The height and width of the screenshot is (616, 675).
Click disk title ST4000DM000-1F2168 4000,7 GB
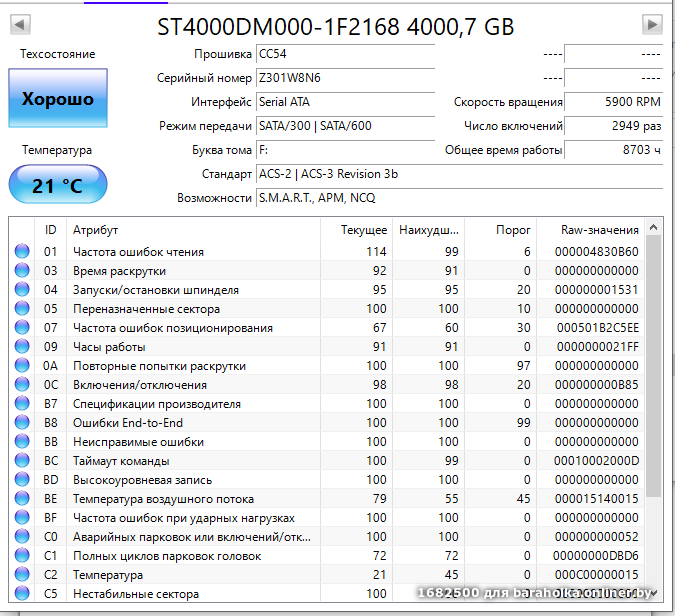pyautogui.click(x=335, y=27)
